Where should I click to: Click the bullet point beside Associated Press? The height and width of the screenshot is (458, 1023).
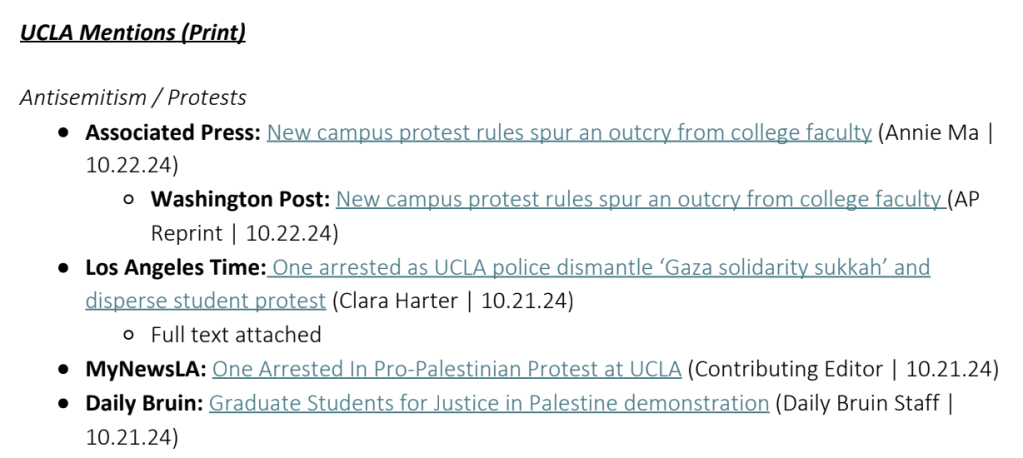pyautogui.click(x=64, y=133)
